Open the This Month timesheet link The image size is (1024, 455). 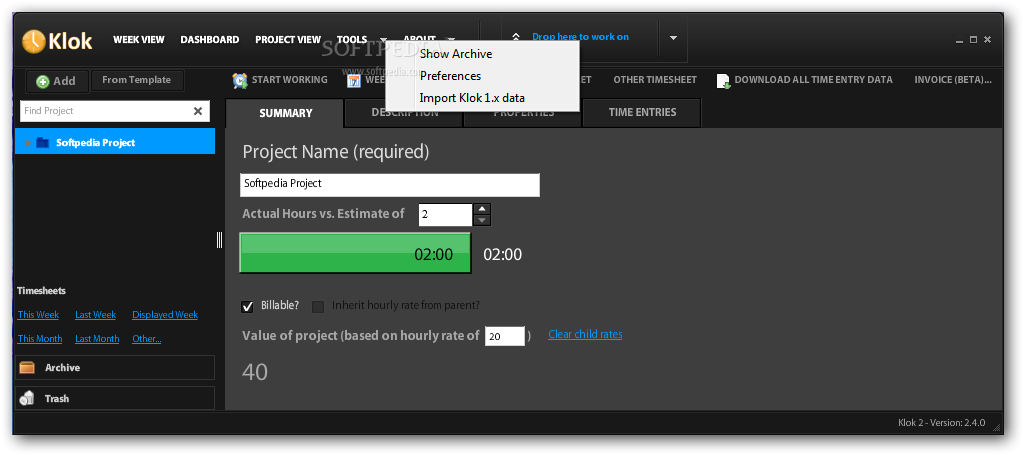pos(40,339)
